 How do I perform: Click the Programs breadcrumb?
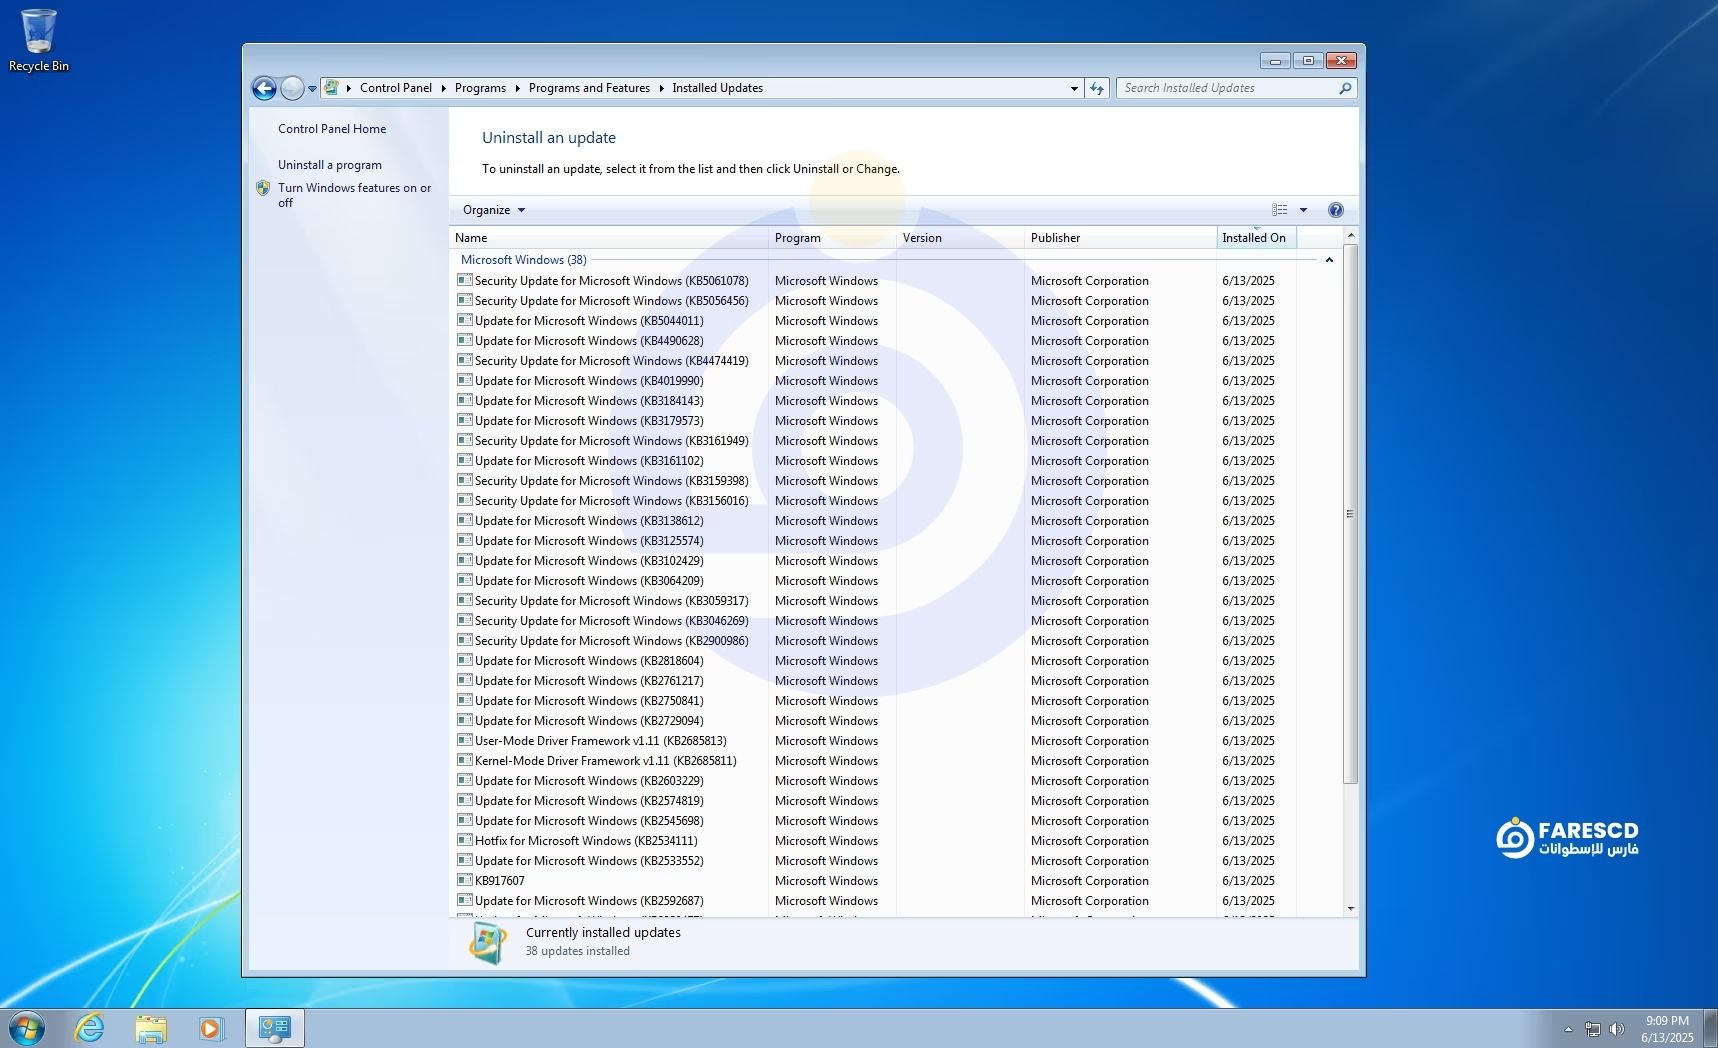(480, 88)
